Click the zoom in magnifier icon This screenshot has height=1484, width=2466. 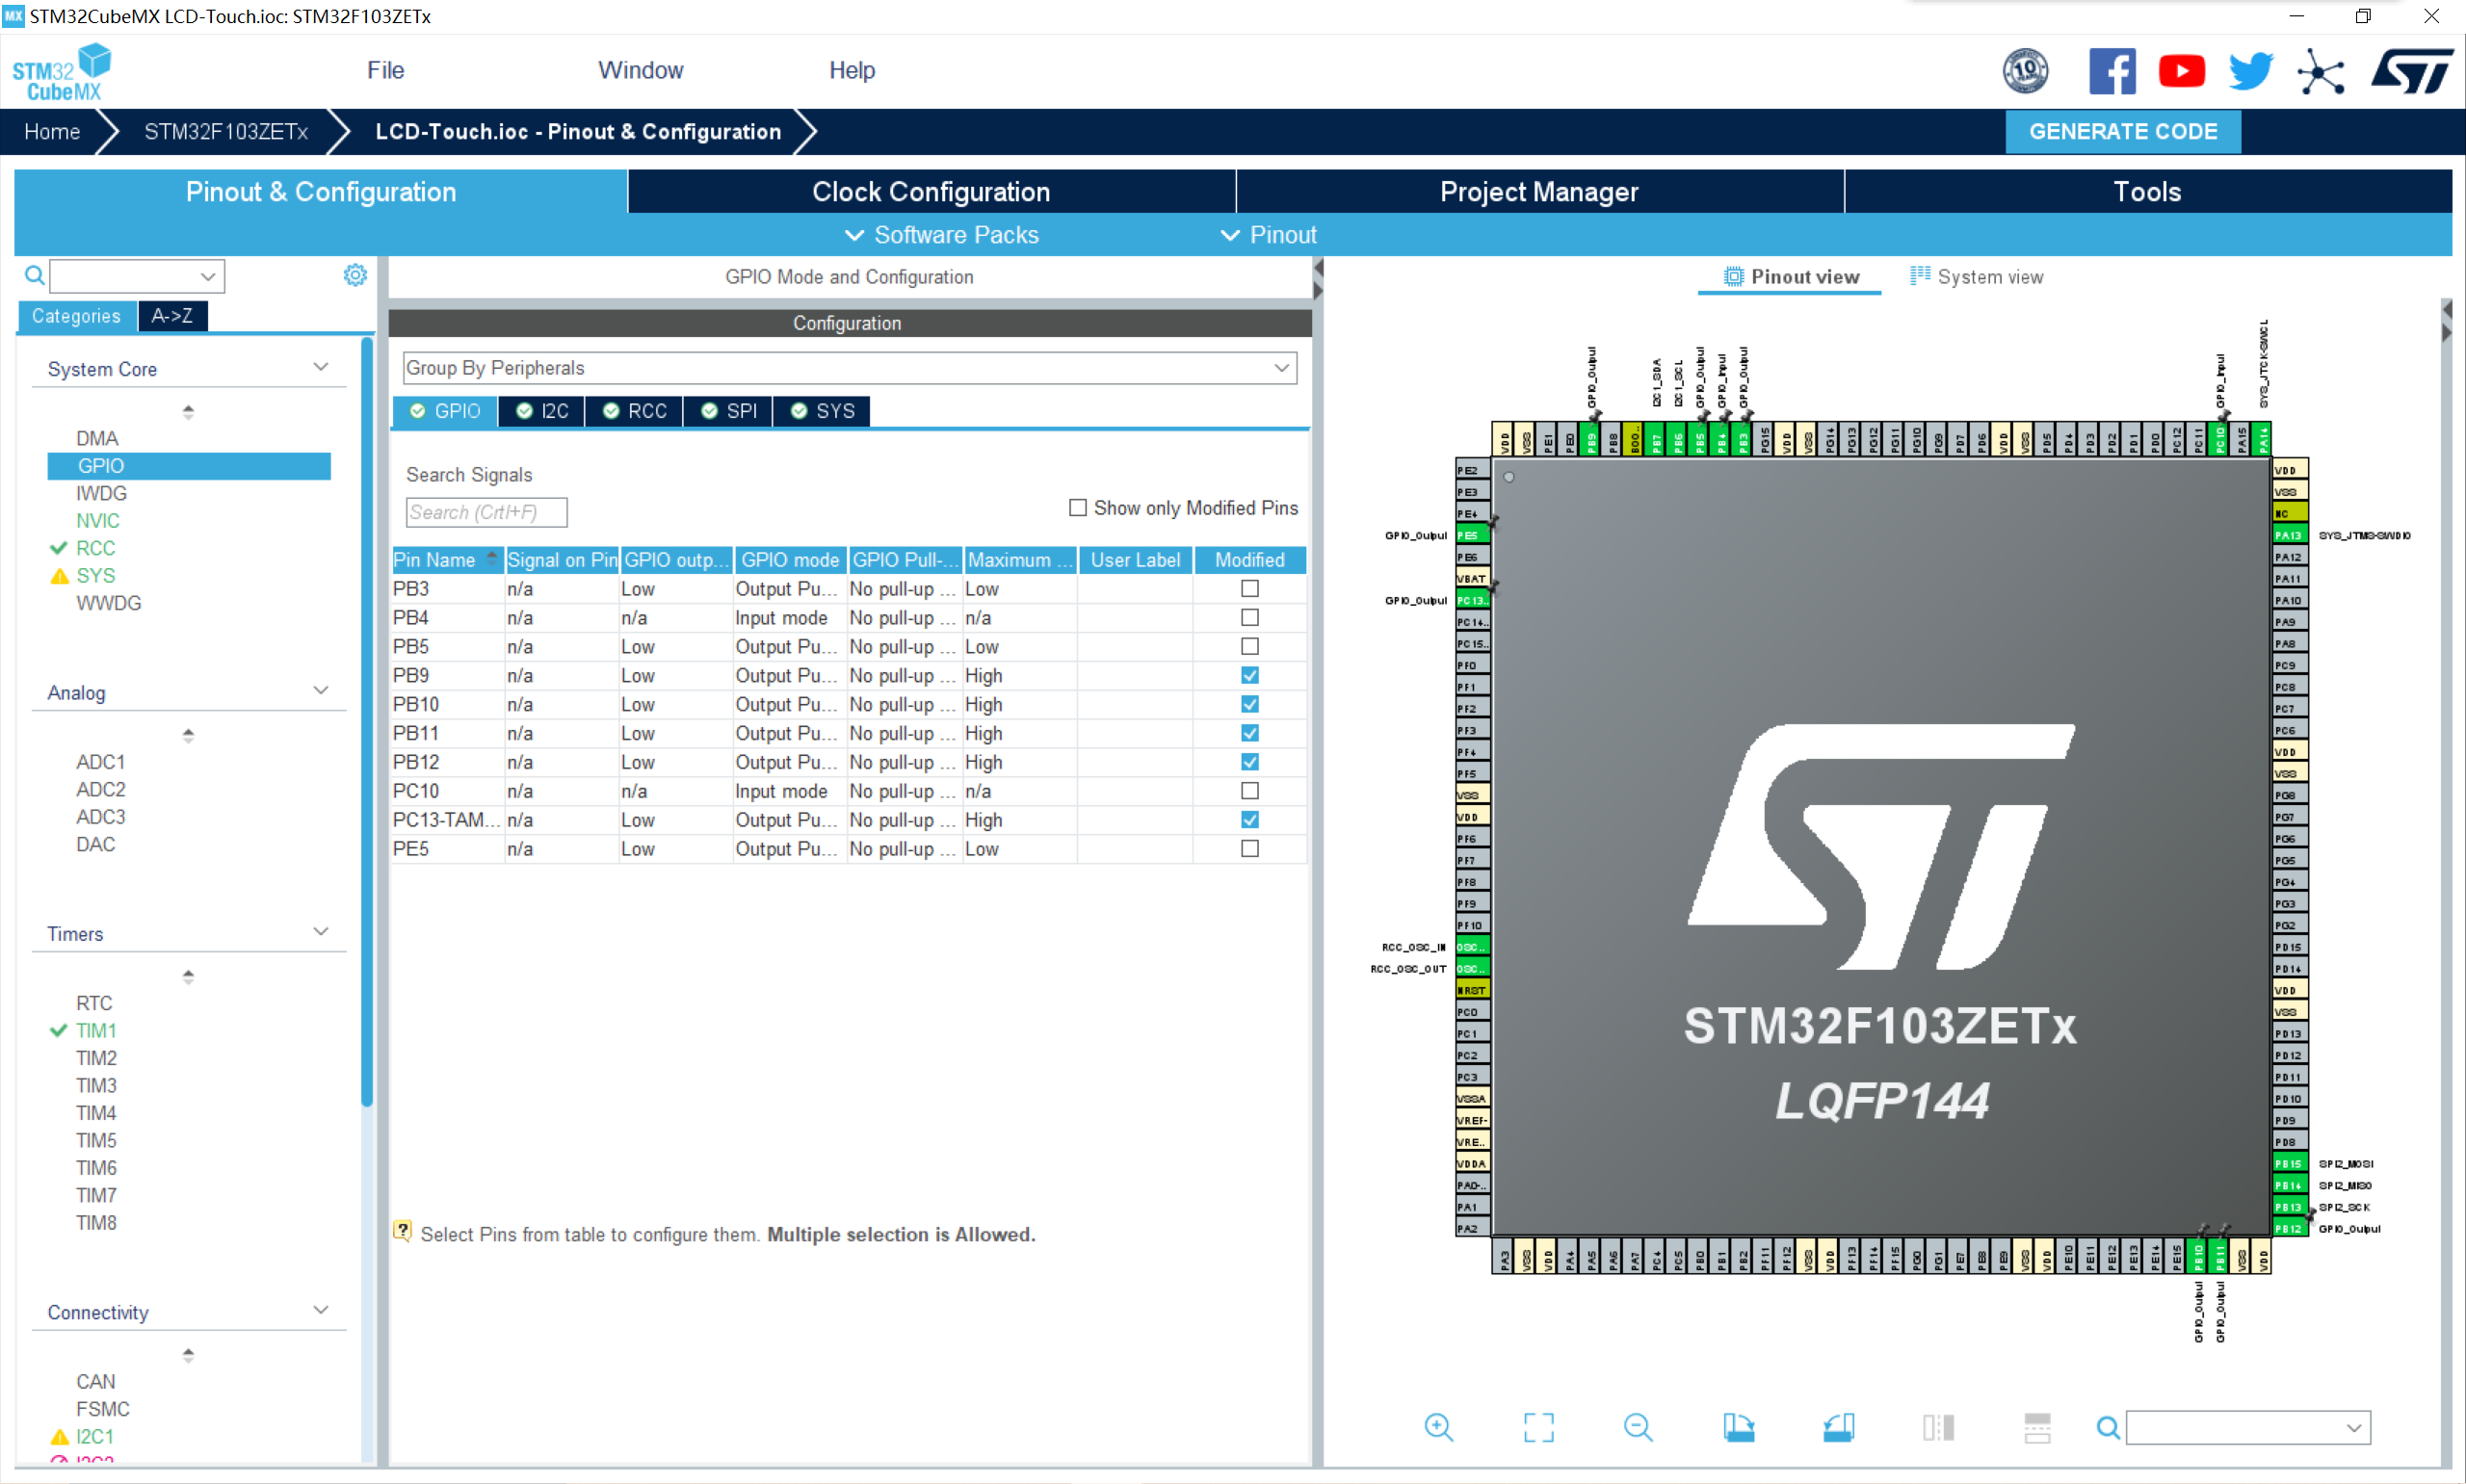click(1438, 1427)
